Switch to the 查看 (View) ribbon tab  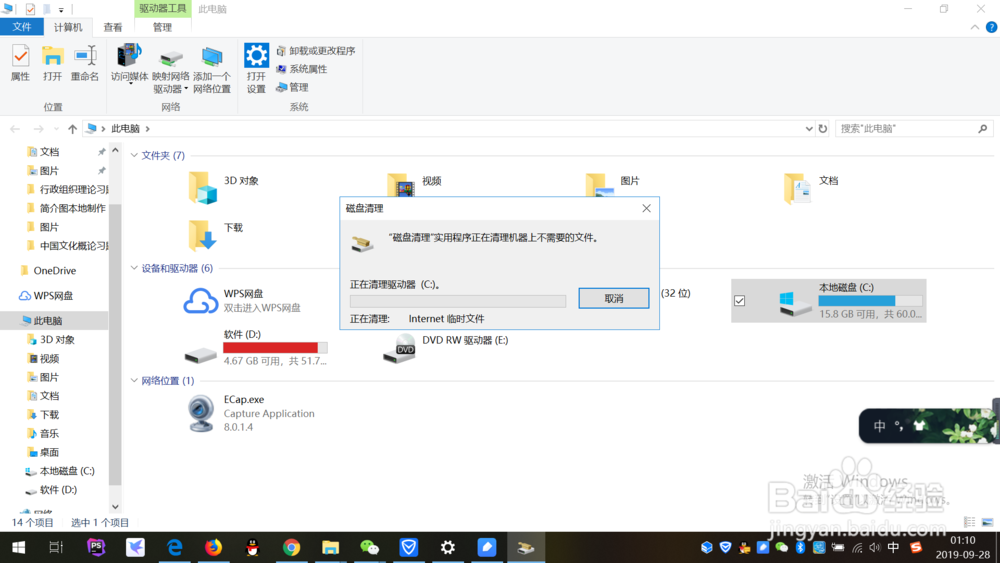coord(113,27)
